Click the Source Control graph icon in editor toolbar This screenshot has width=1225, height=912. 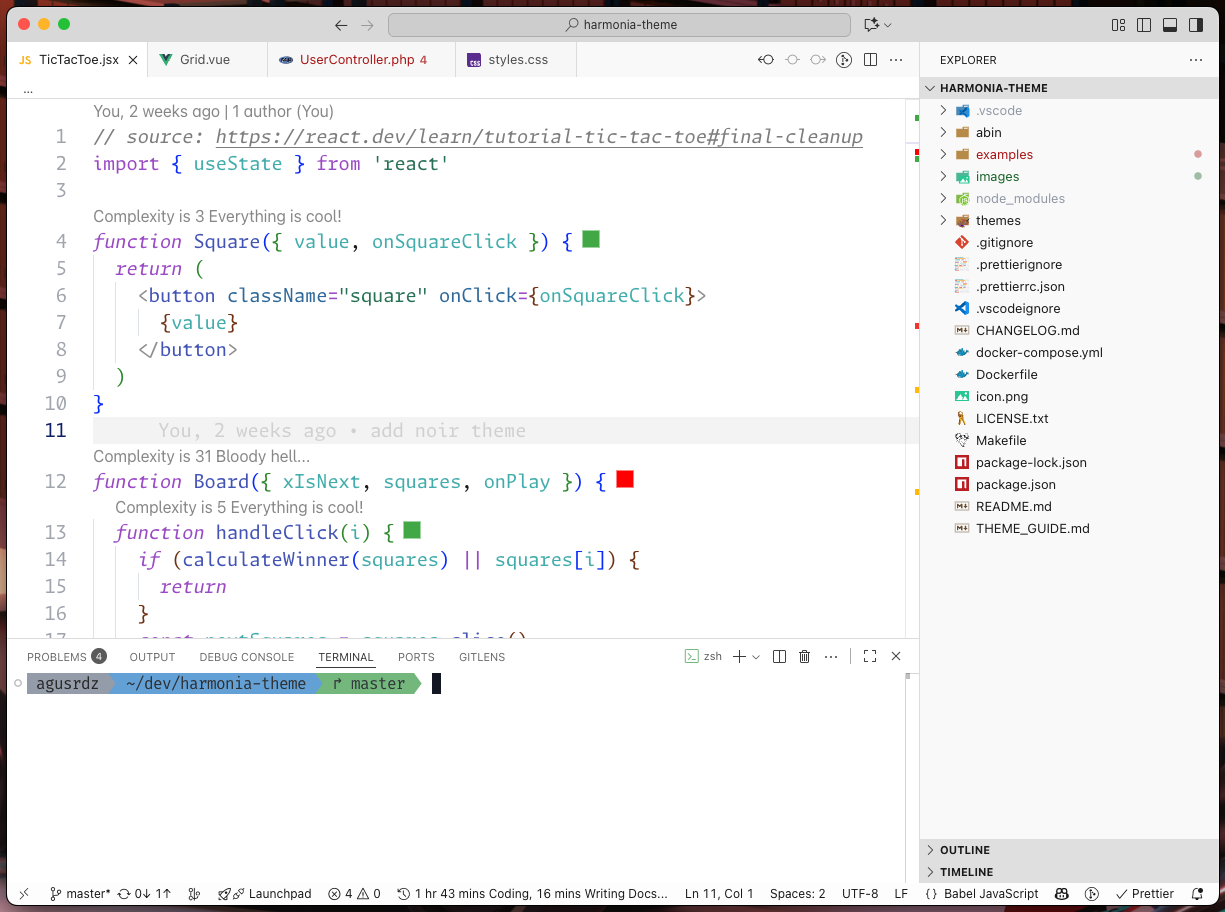[x=843, y=60]
